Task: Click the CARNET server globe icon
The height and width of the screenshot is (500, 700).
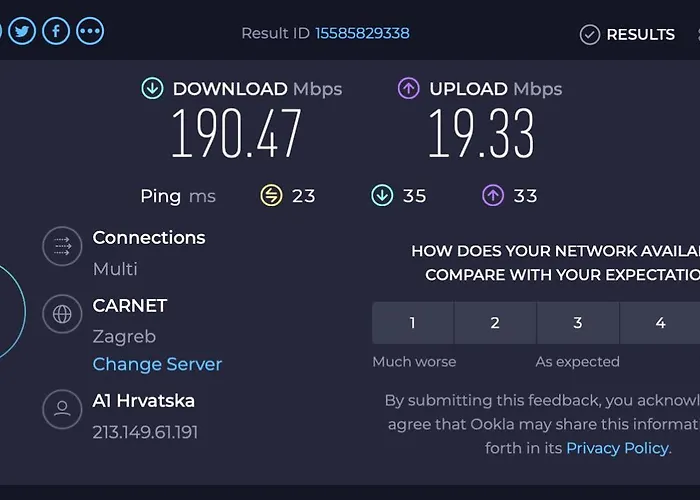Action: (62, 314)
